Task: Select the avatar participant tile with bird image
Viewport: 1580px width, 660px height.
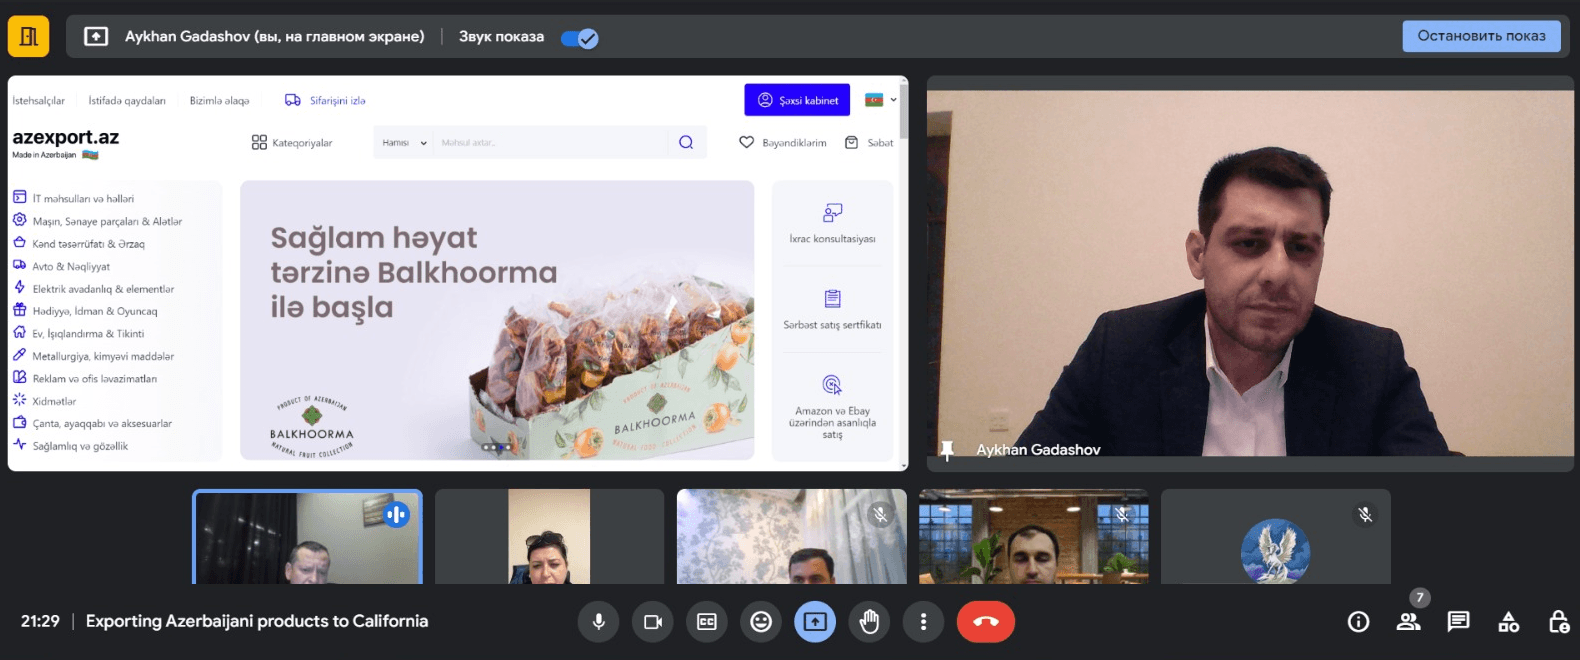Action: 1275,537
